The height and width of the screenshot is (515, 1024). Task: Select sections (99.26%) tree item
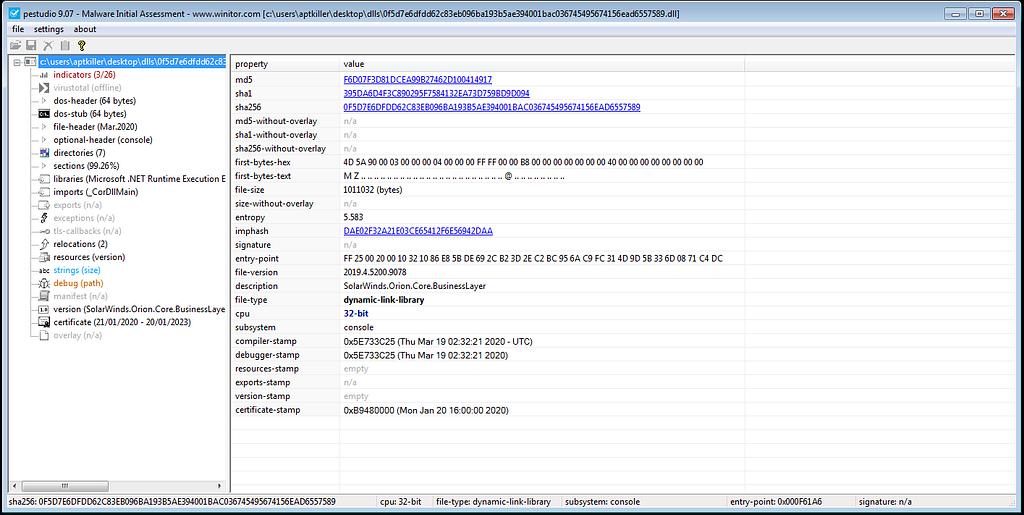[86, 166]
